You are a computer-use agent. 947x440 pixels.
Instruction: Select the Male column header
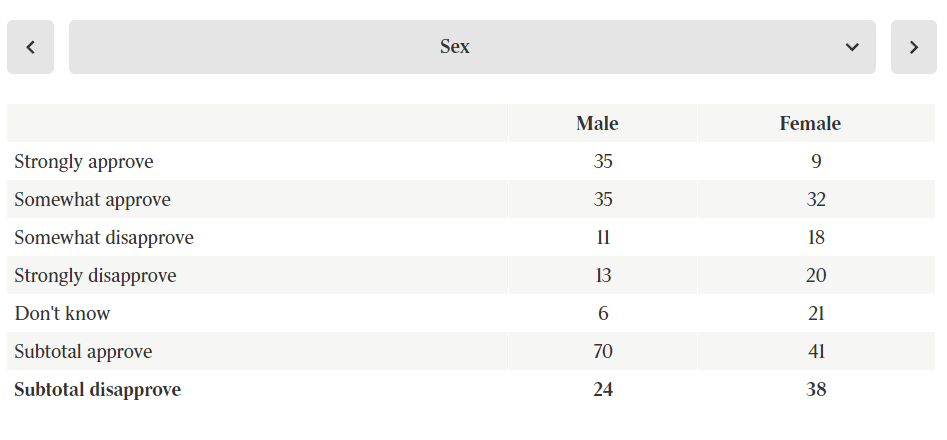(x=597, y=124)
